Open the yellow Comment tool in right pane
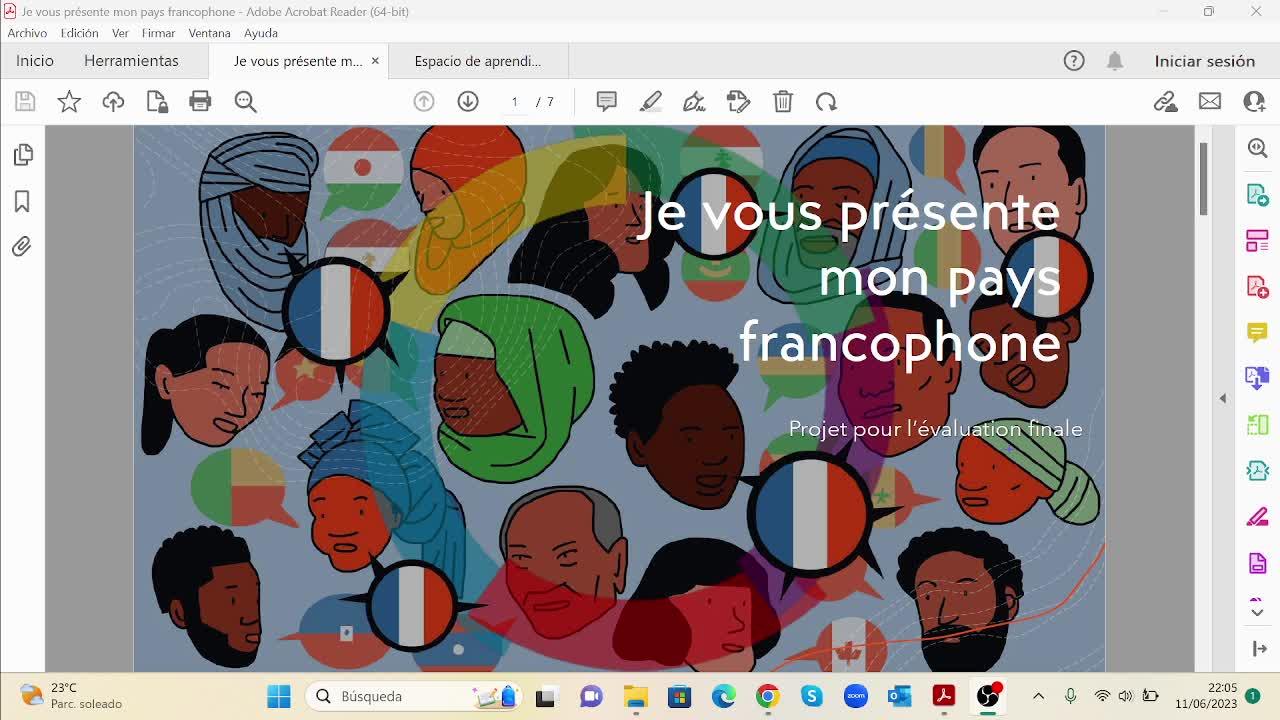Image resolution: width=1280 pixels, height=720 pixels. (x=1258, y=332)
